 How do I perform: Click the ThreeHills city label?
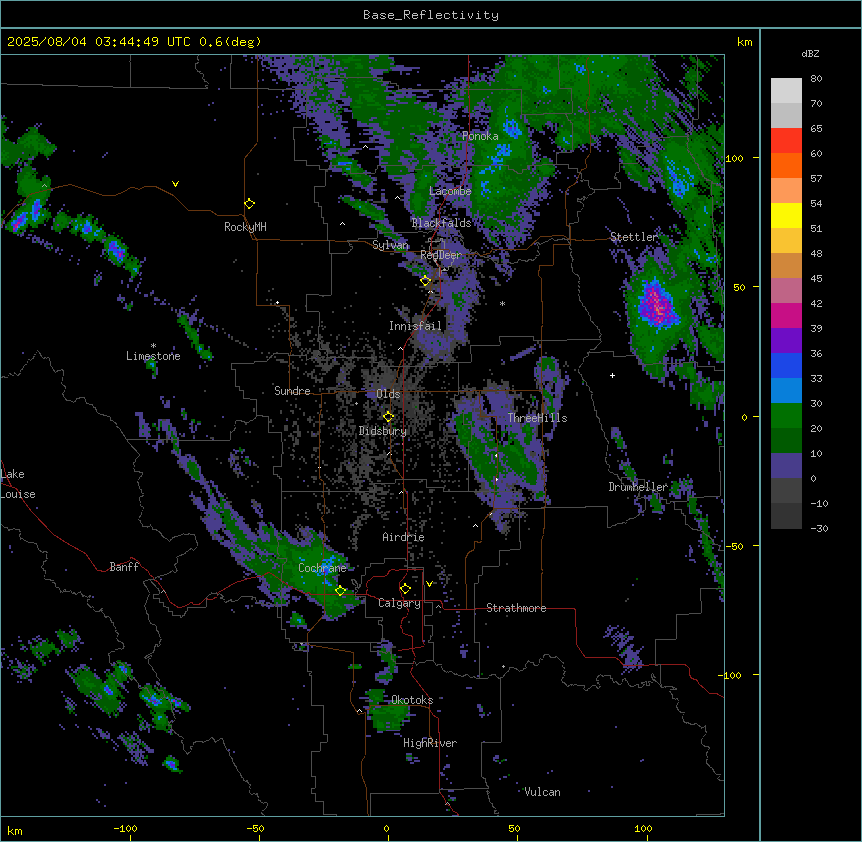(x=537, y=418)
